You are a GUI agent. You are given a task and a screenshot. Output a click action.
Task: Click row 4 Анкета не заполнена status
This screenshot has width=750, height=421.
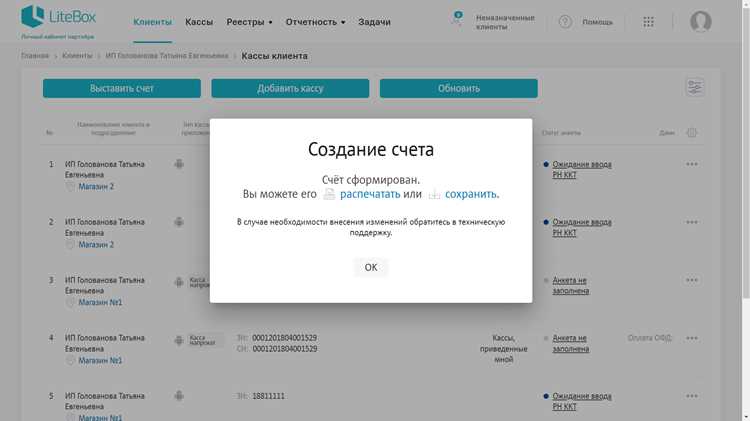[570, 343]
